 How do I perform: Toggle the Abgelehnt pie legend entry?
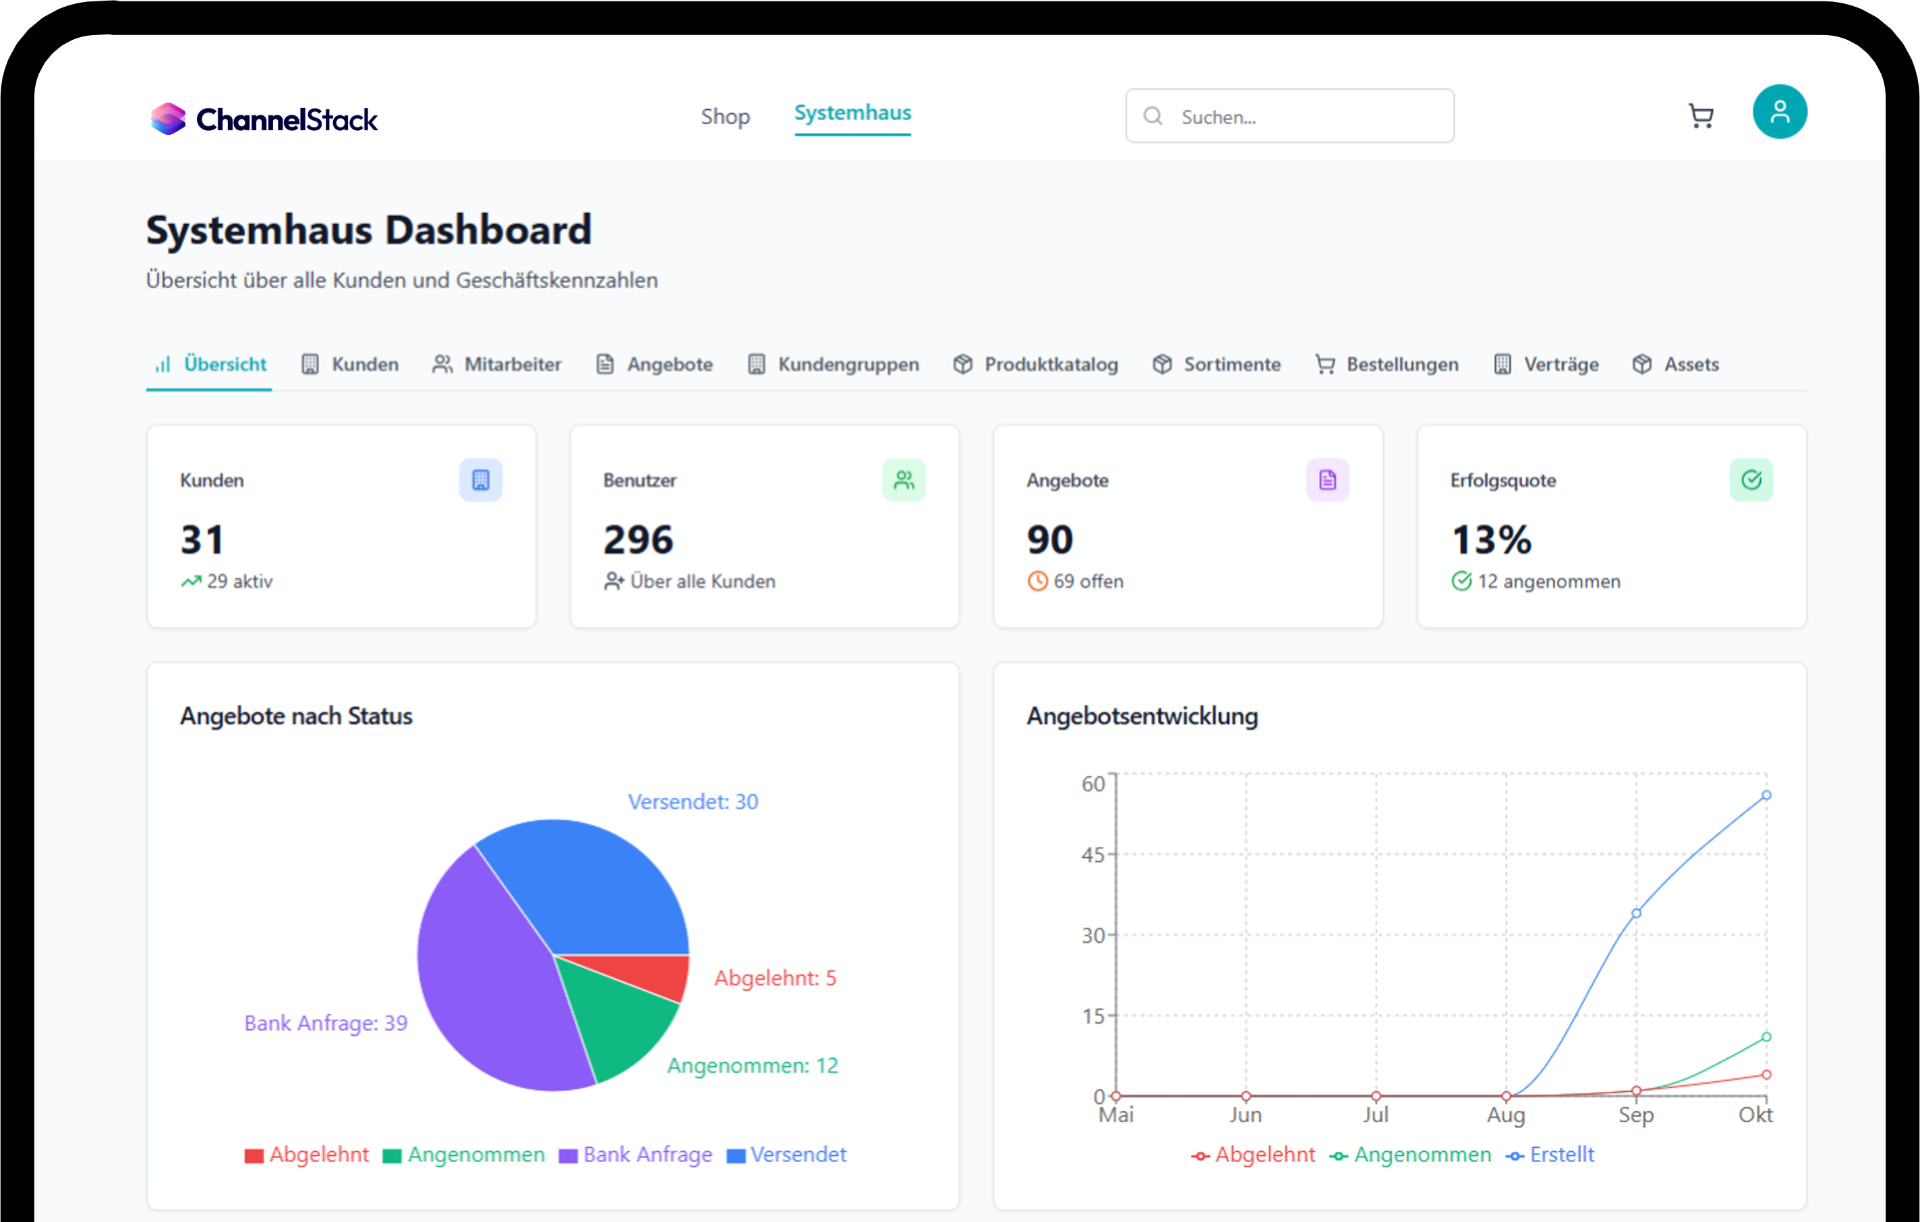point(307,1155)
